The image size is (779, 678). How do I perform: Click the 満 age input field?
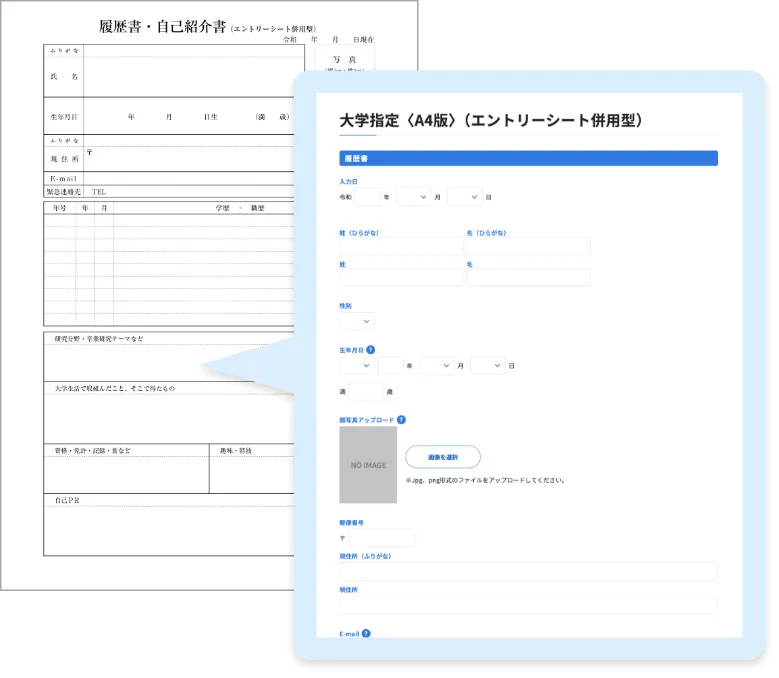pos(366,392)
